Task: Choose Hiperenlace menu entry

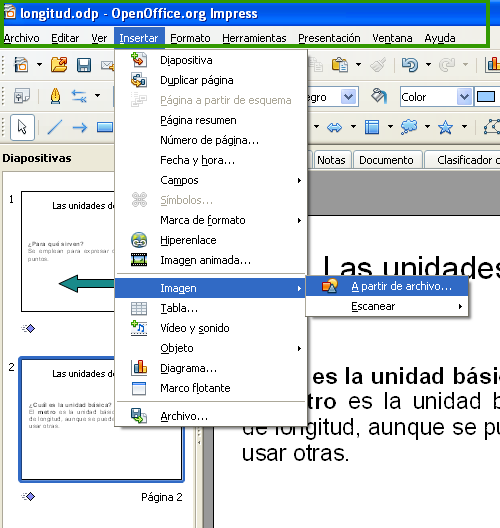Action: coord(211,240)
